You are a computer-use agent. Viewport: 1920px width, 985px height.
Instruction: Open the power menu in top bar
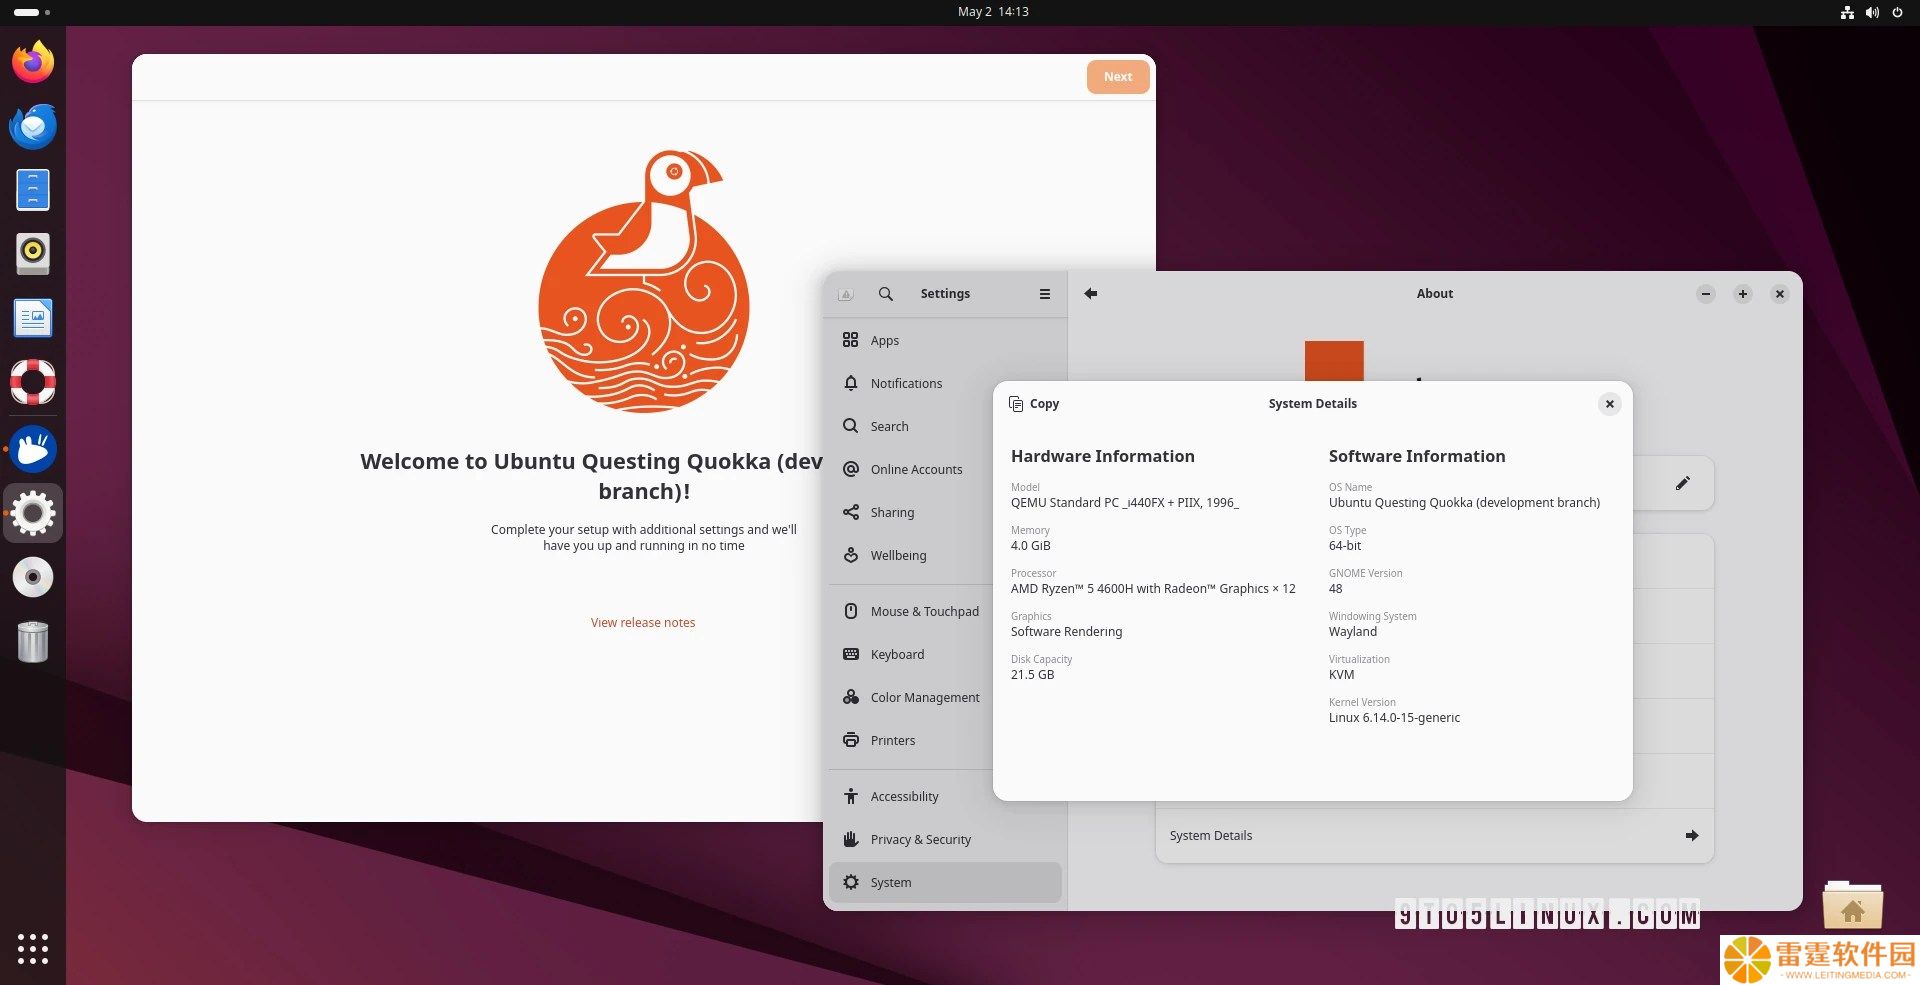coord(1897,12)
